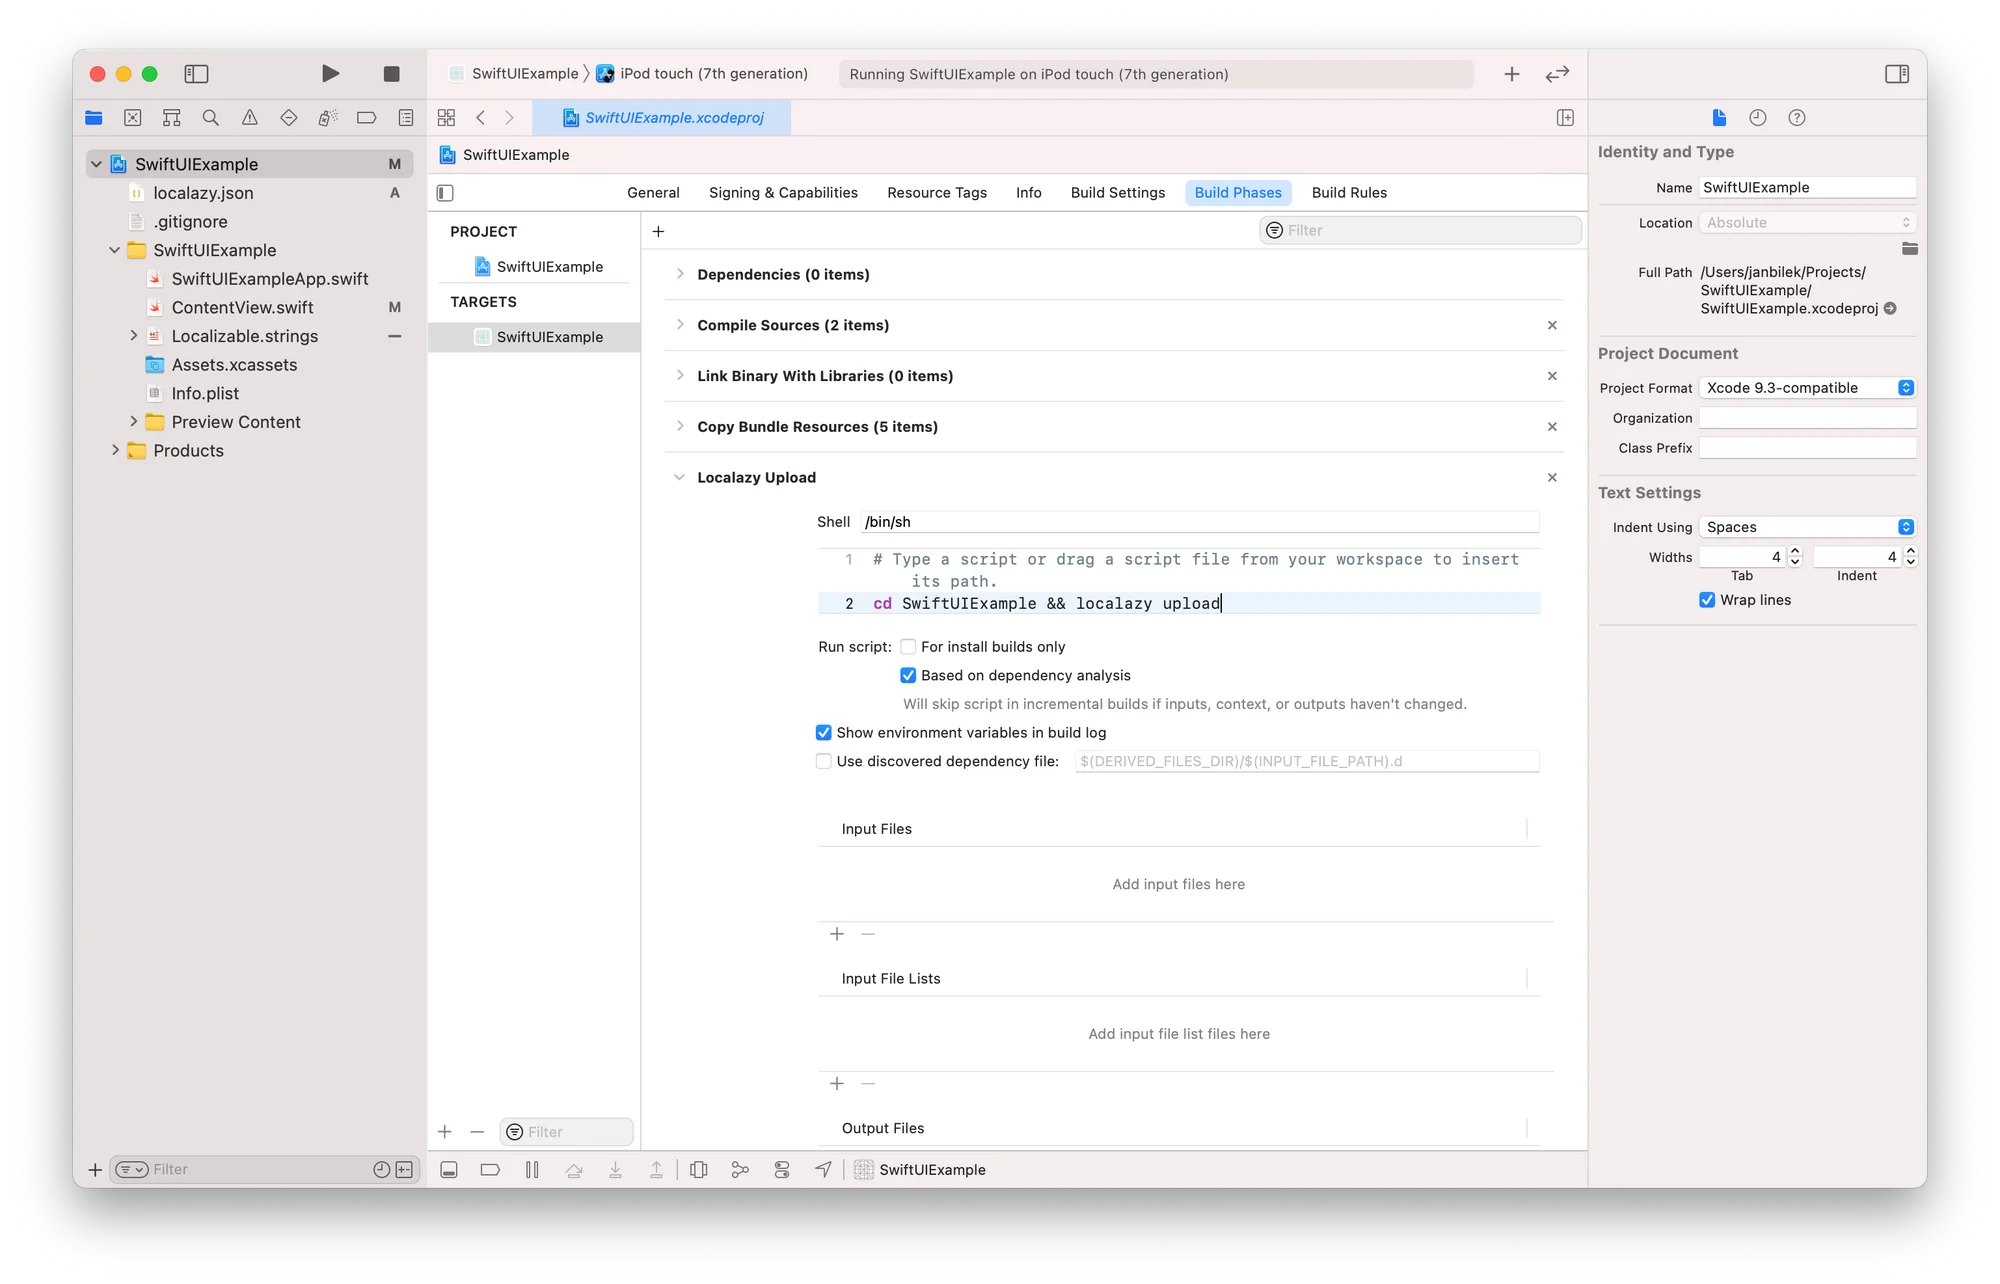Click the Add Library plus icon

1511,74
